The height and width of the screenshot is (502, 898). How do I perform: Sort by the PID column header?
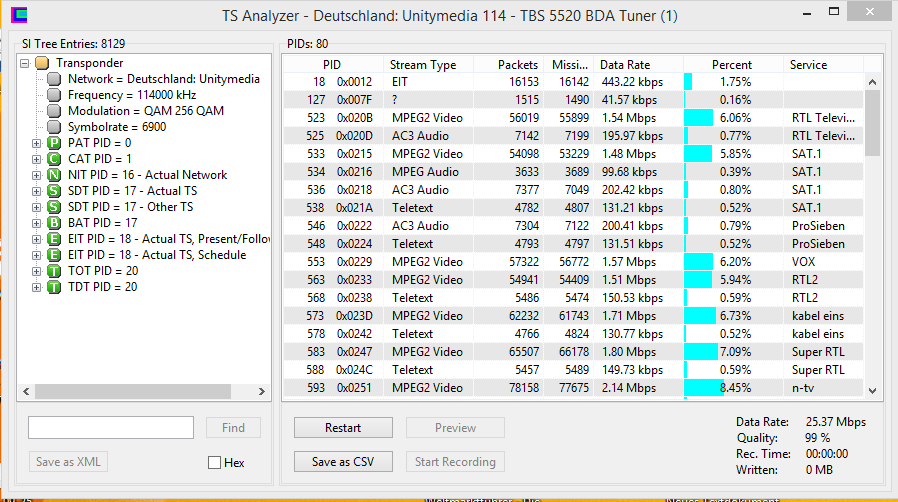(x=333, y=65)
